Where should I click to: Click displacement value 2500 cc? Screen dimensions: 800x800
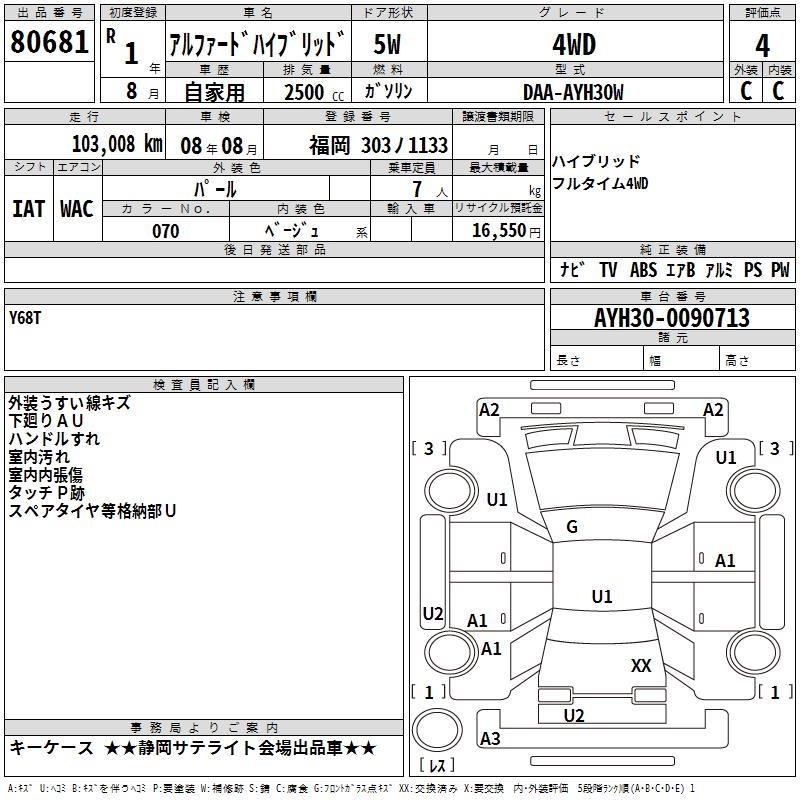[314, 92]
